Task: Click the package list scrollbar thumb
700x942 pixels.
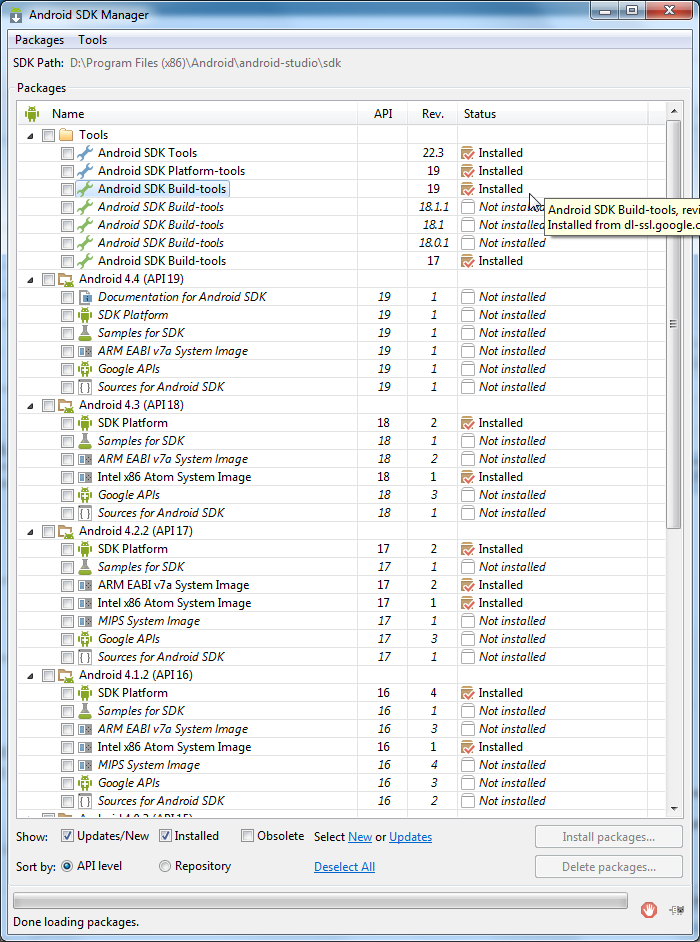Action: click(674, 324)
